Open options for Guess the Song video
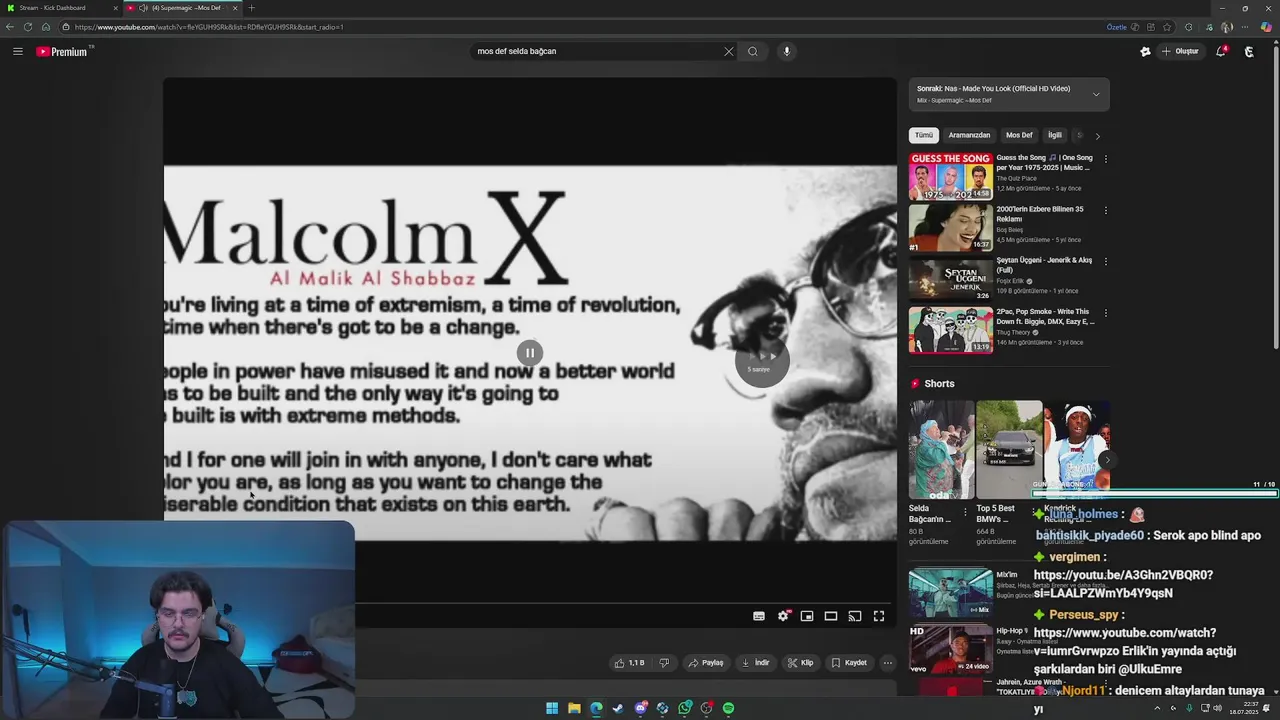Image resolution: width=1280 pixels, height=720 pixels. [x=1105, y=159]
